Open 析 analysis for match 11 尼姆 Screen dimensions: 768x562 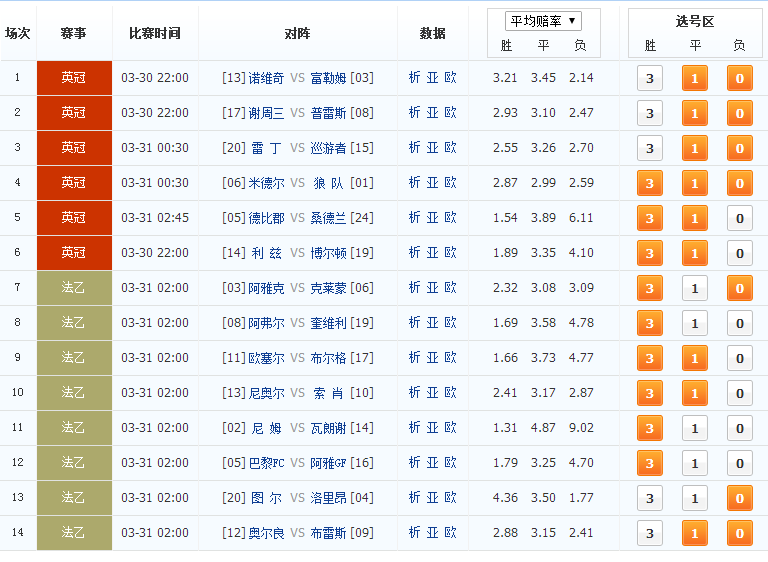click(x=414, y=428)
